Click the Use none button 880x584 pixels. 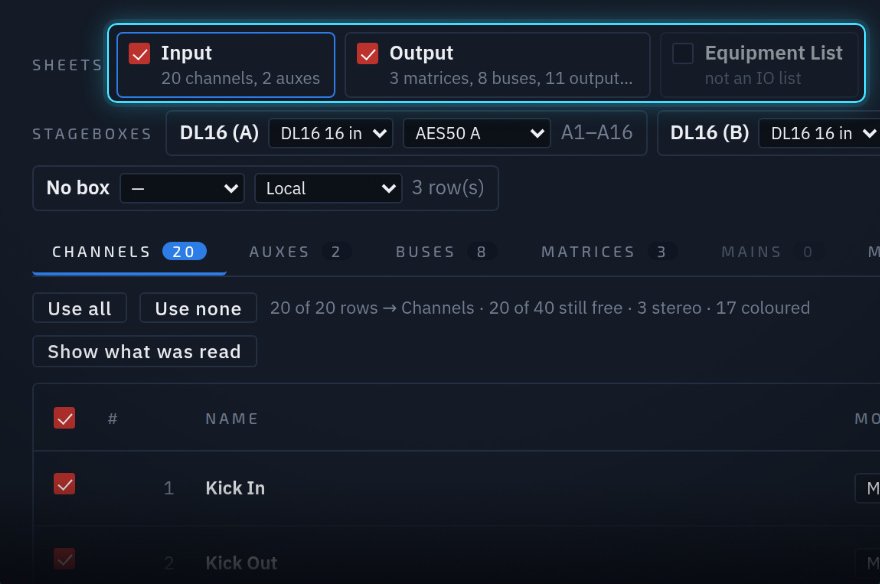click(198, 308)
